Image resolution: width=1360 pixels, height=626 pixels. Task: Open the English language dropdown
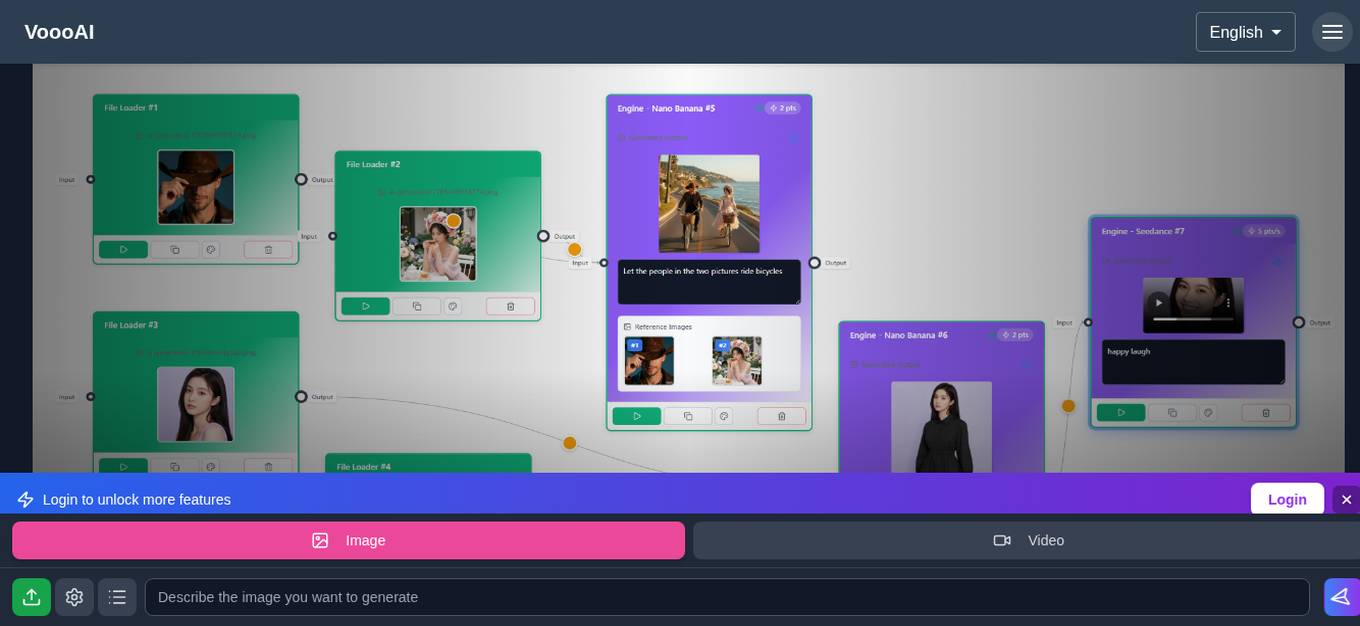click(x=1245, y=32)
